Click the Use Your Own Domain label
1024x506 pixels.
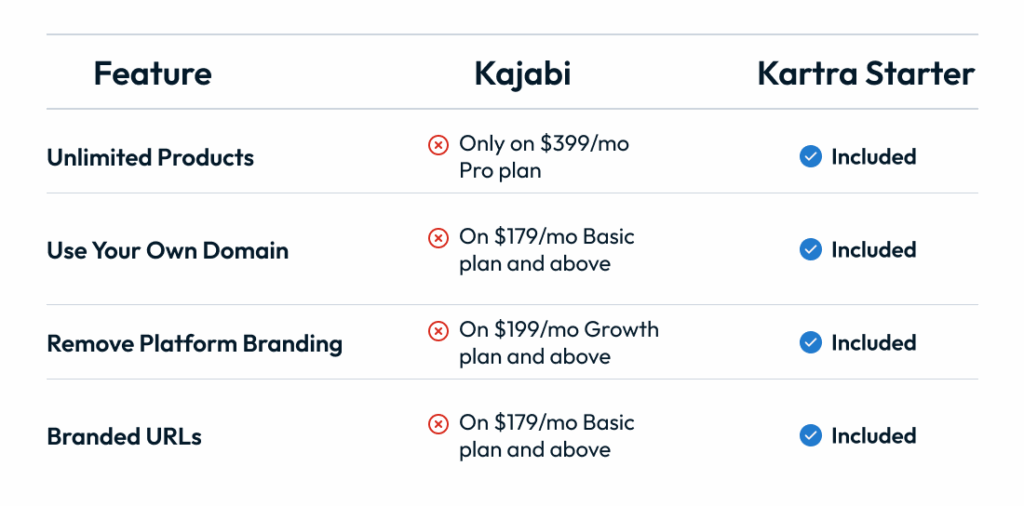coord(167,250)
